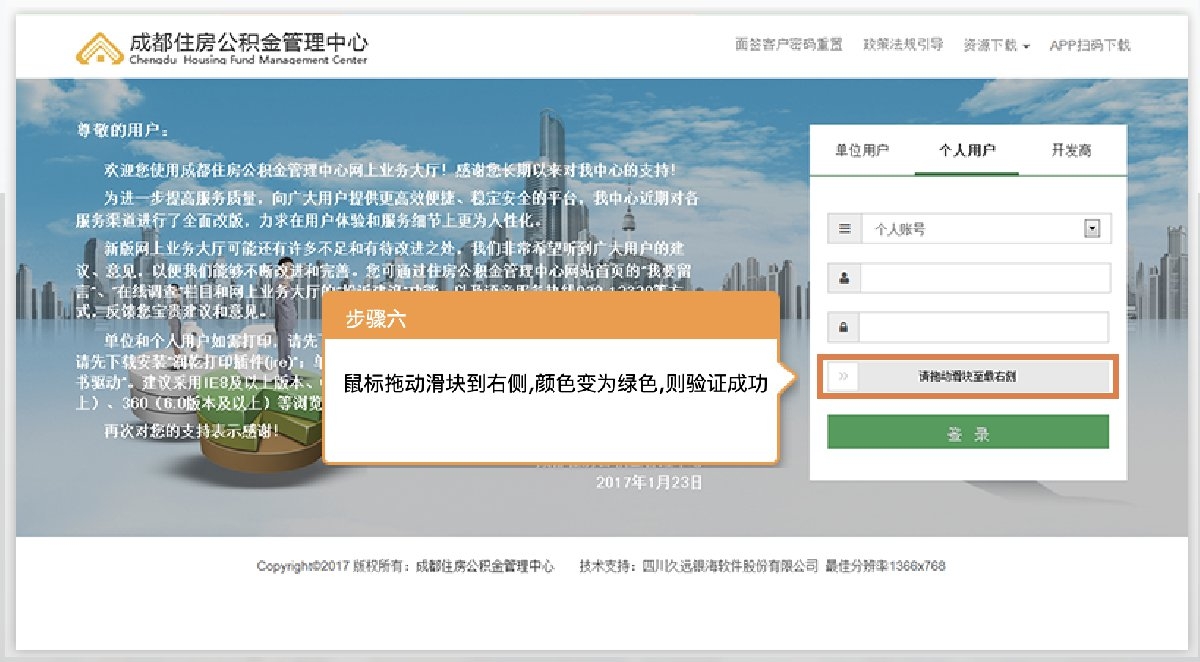Click the green 登录 login button
1200x662 pixels.
[967, 431]
